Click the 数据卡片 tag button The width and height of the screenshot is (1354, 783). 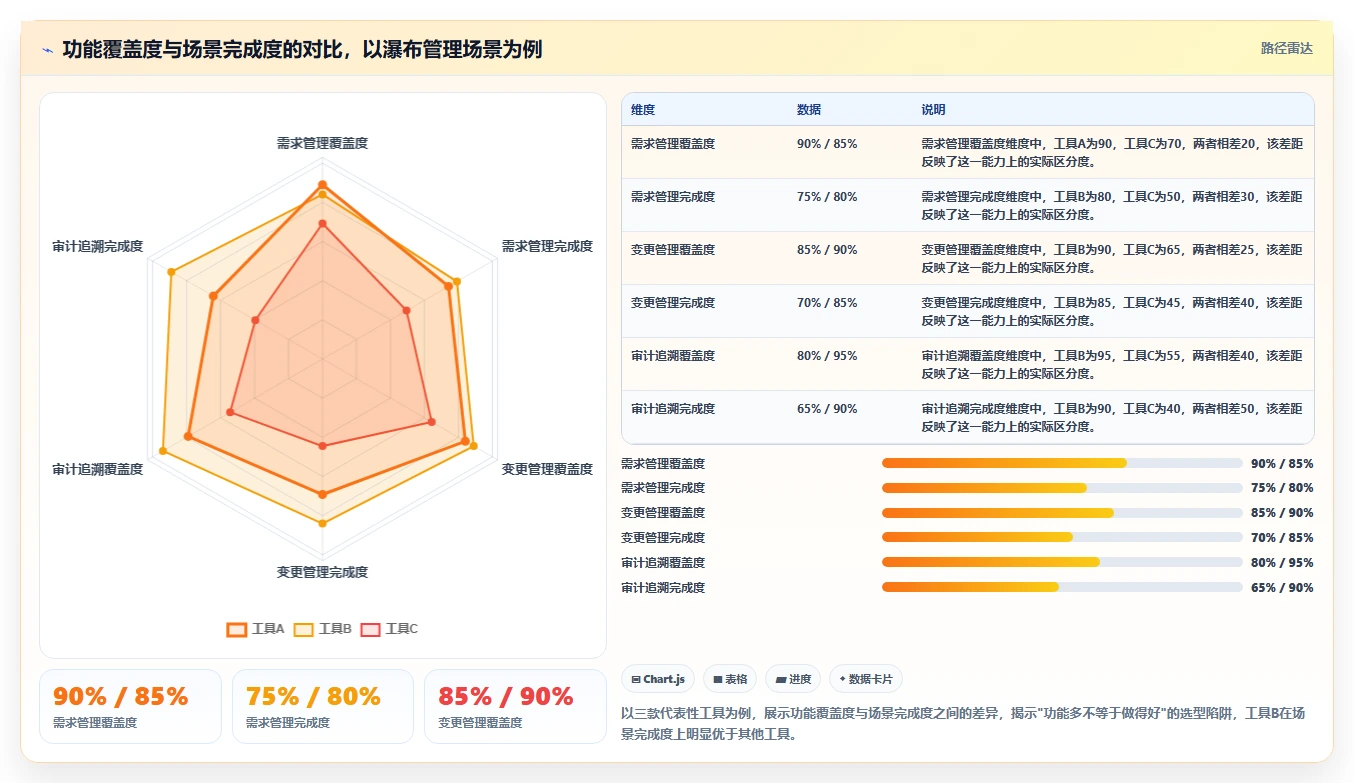(867, 679)
